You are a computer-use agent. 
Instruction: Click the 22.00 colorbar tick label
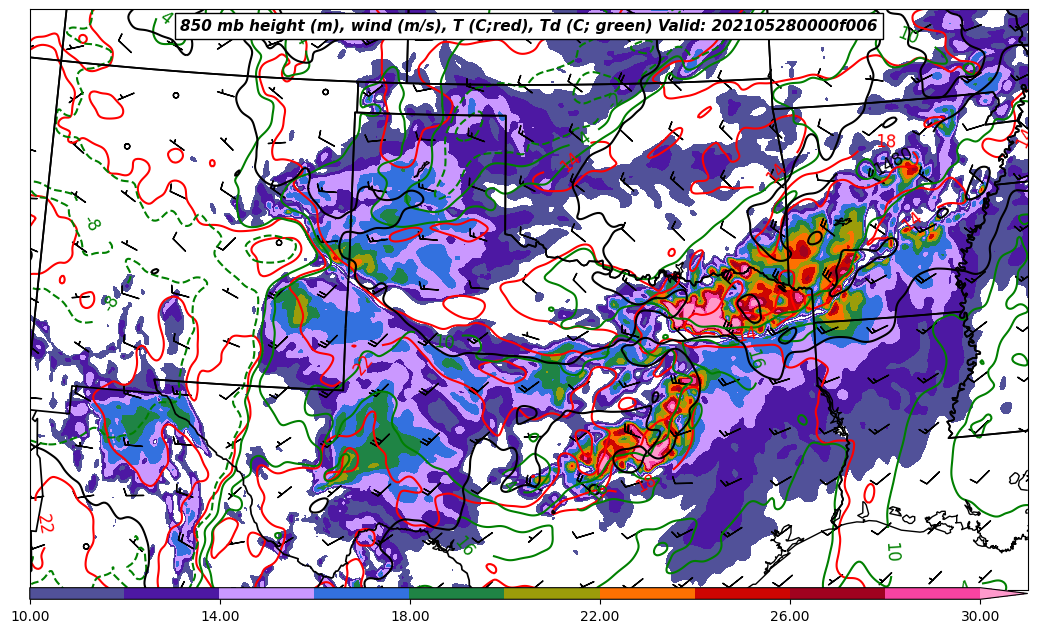[x=600, y=616]
